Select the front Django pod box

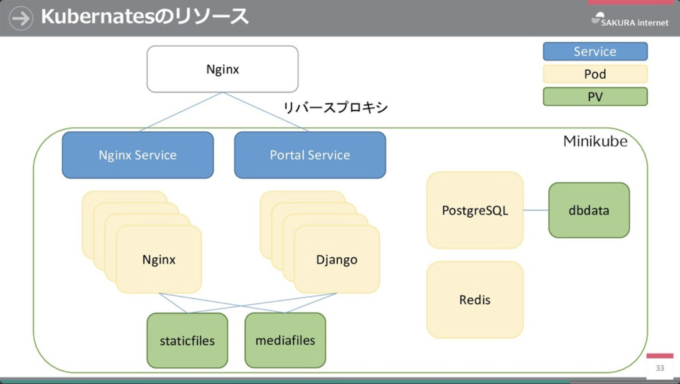coord(337,259)
